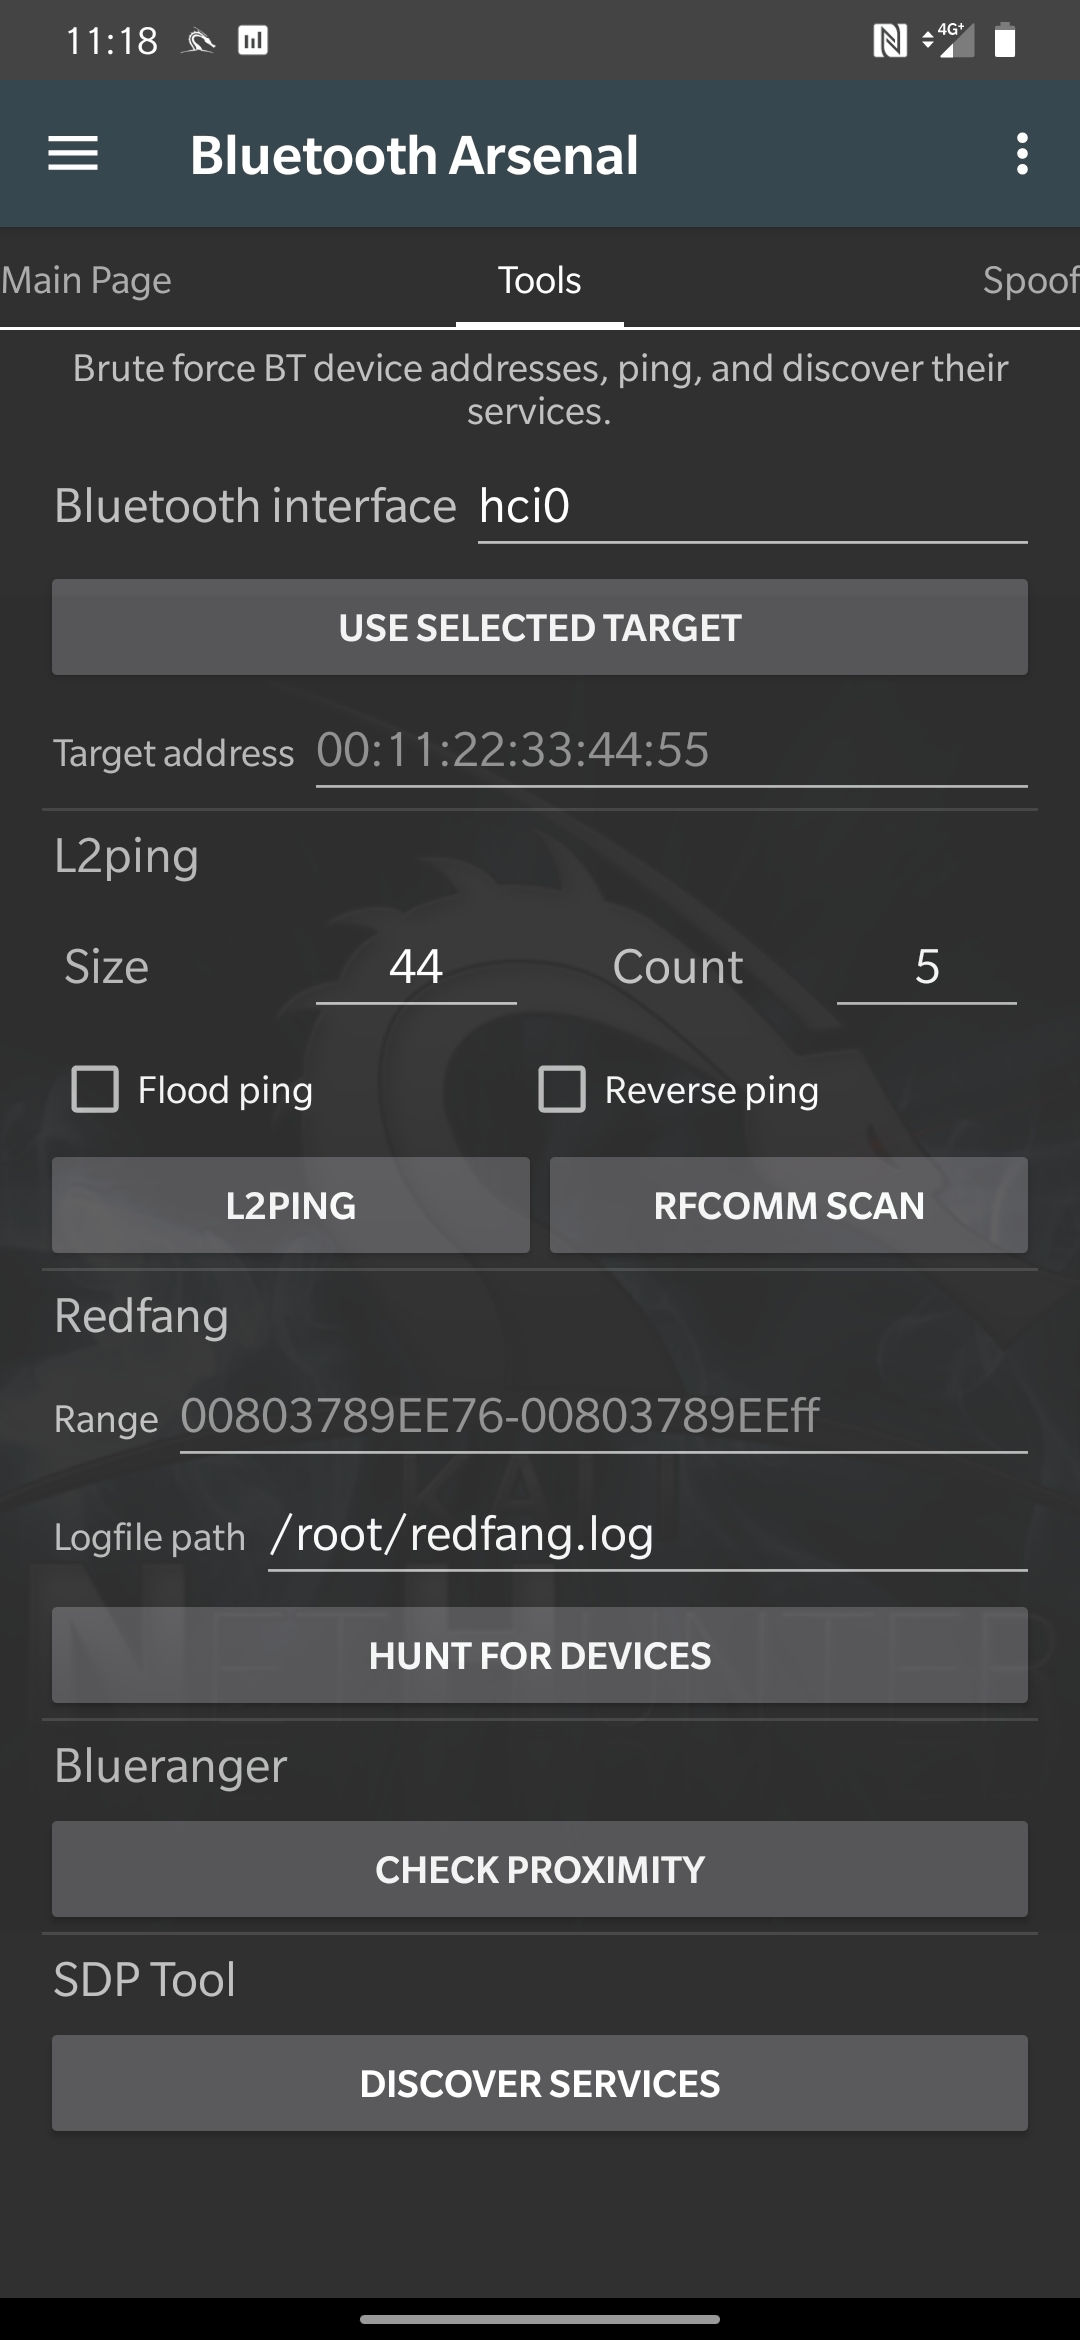Viewport: 1080px width, 2340px height.
Task: Click the Redfang Range input field
Action: tap(603, 1416)
